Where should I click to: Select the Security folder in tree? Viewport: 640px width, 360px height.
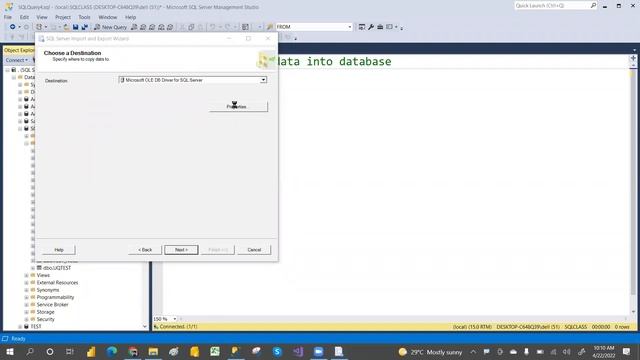[45, 320]
